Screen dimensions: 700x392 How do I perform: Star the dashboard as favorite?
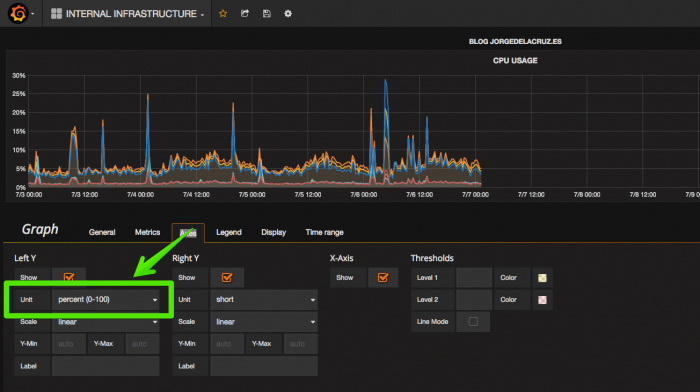[223, 13]
